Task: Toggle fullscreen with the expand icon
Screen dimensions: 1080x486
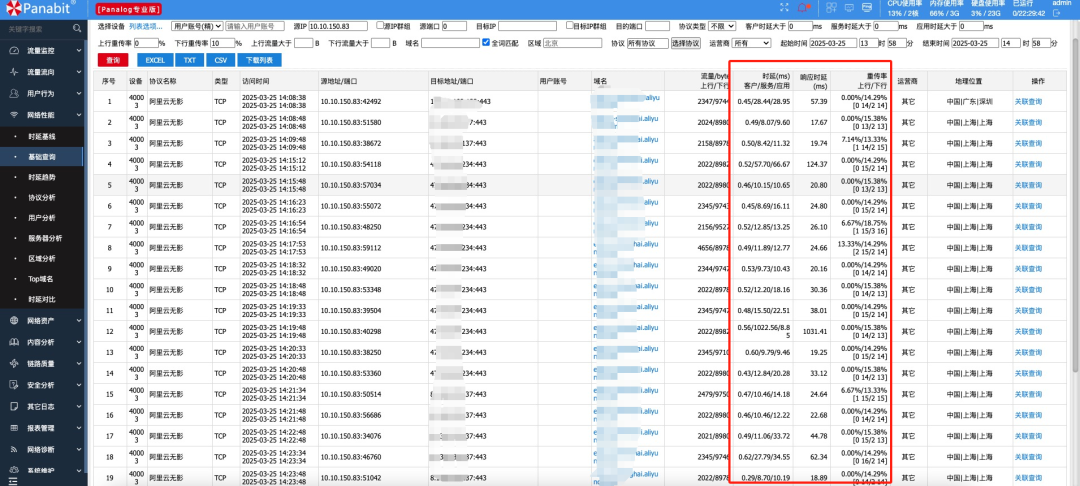Action: [x=784, y=8]
